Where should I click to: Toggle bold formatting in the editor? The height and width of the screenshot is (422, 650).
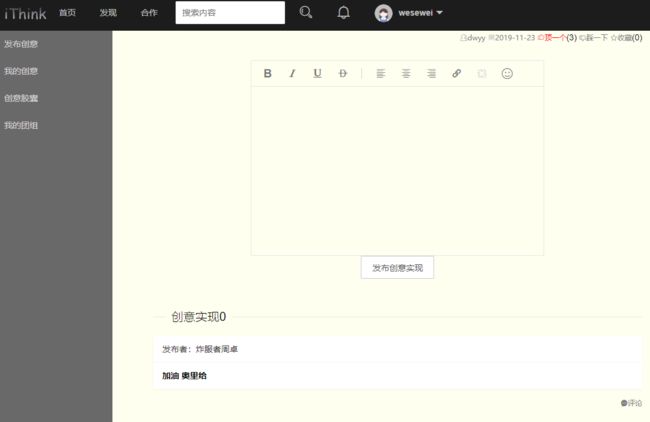click(x=267, y=73)
